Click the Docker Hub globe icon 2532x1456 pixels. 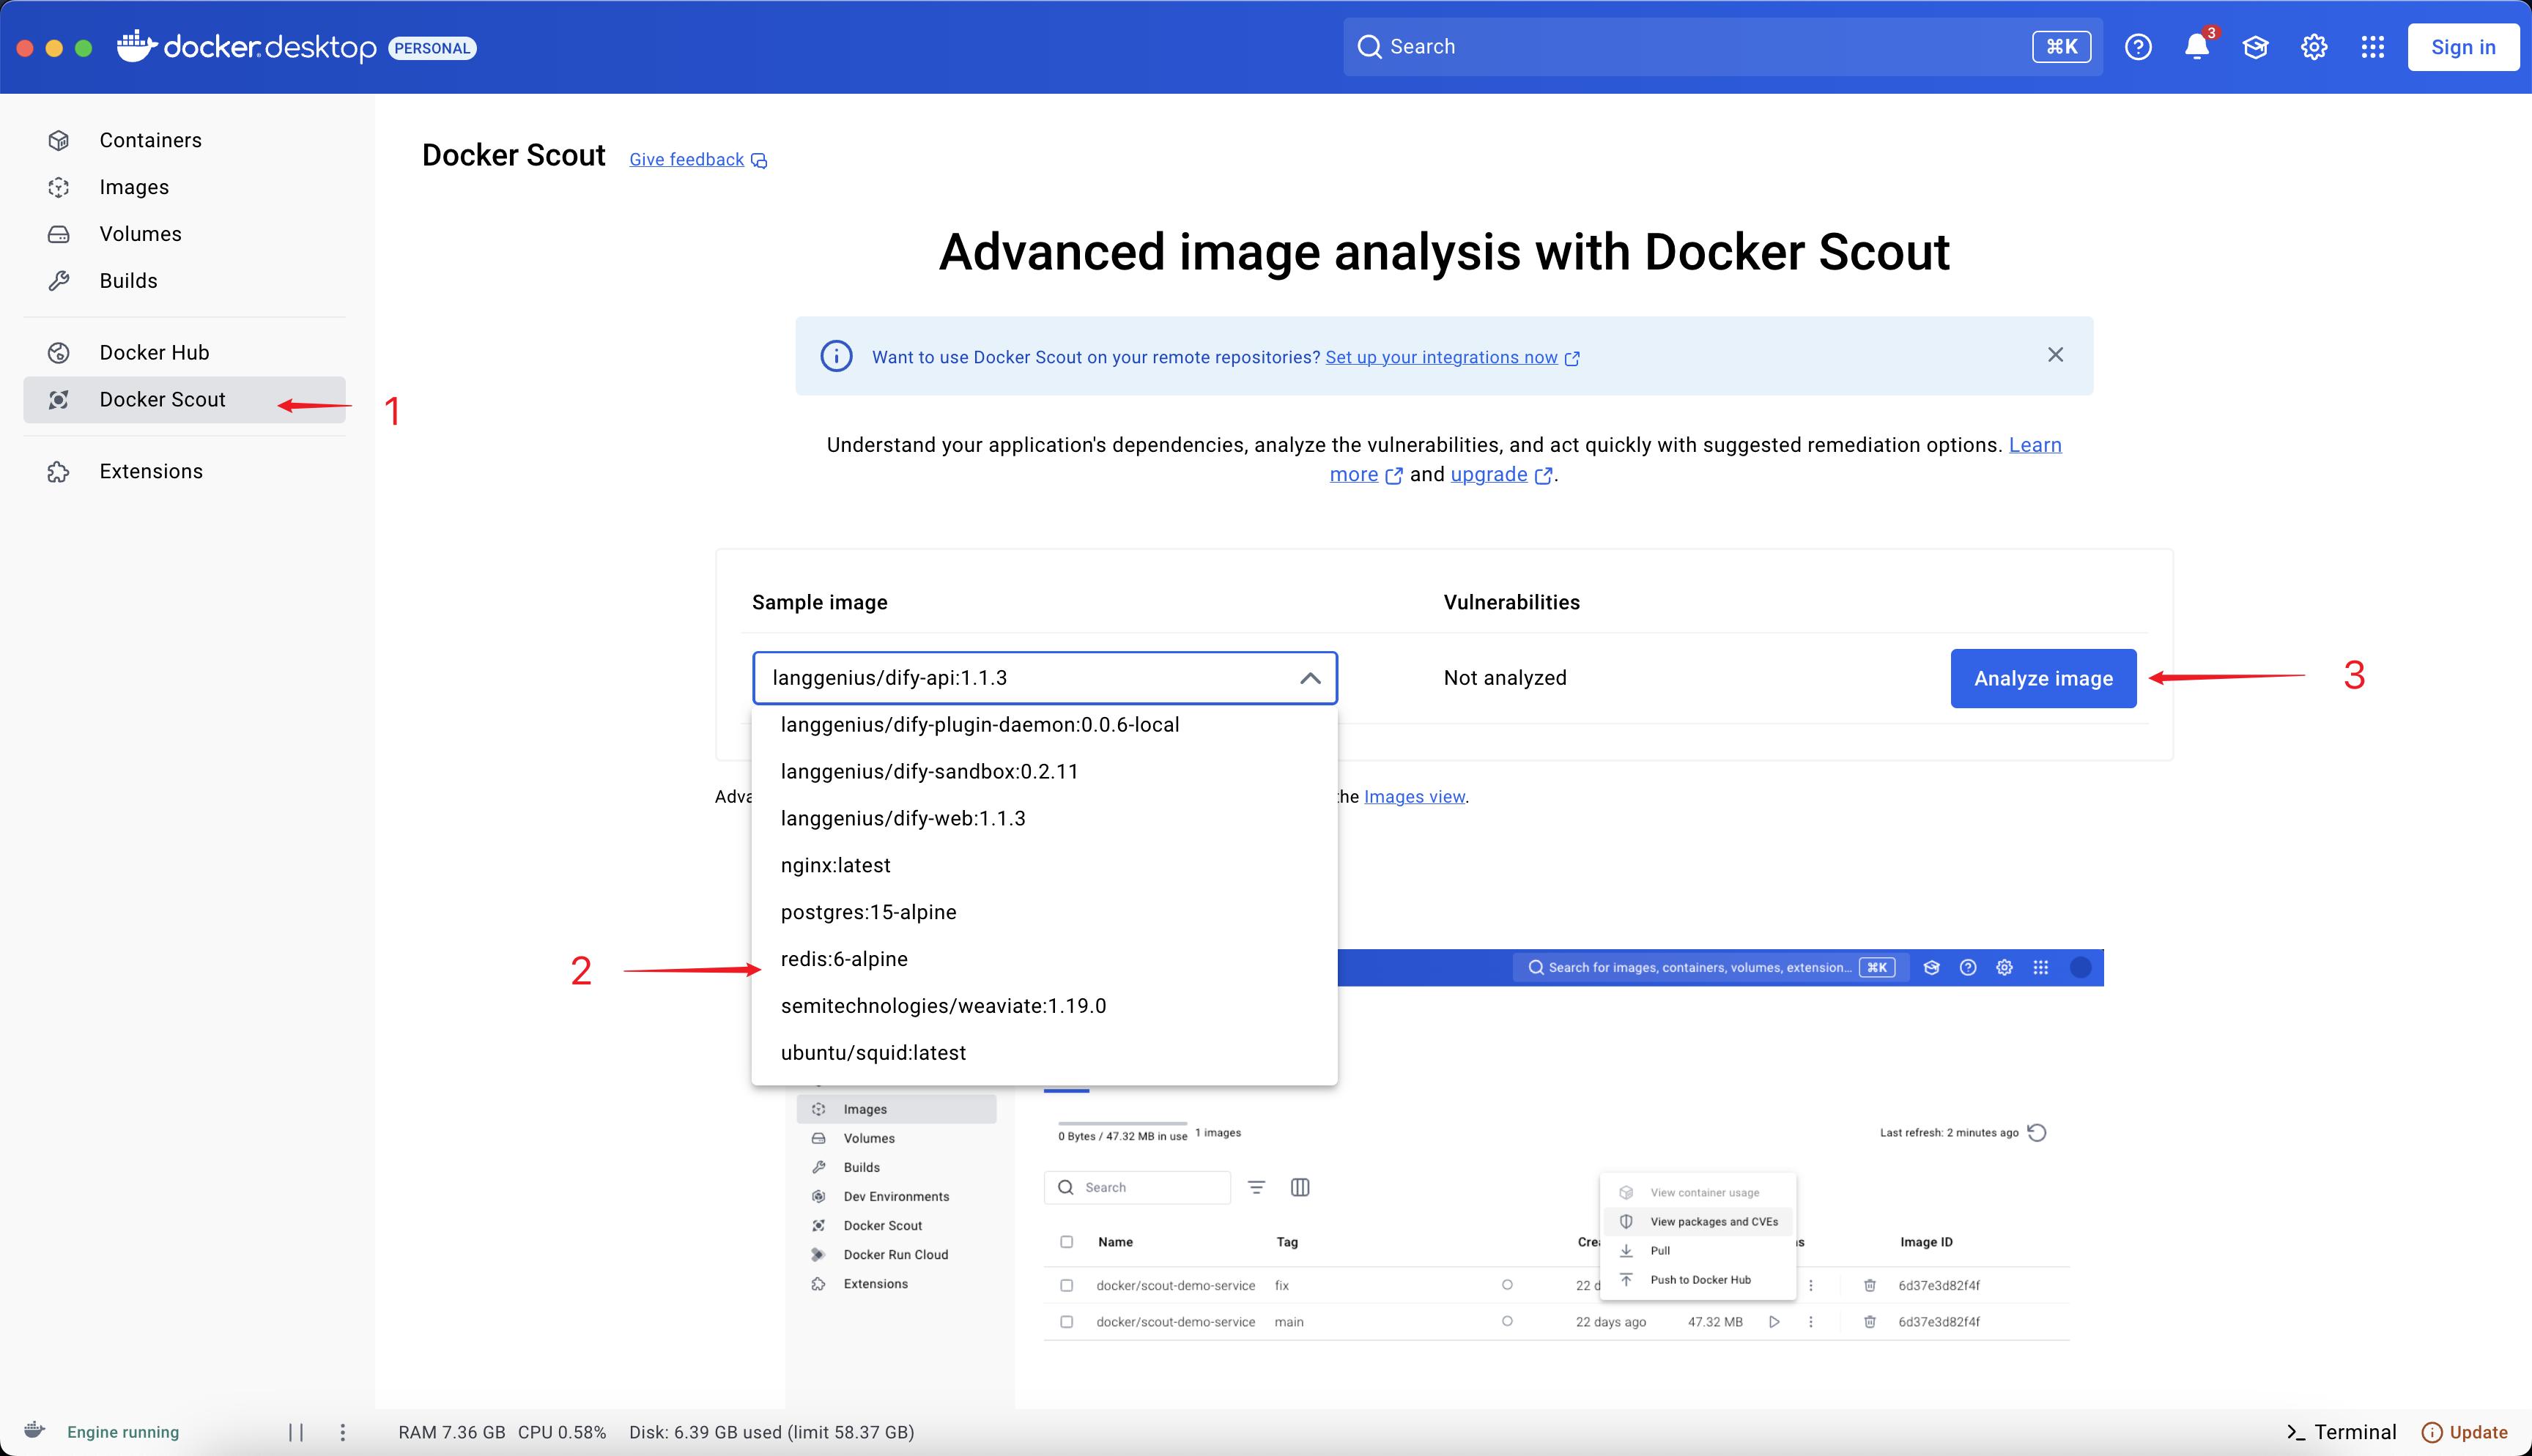point(59,352)
